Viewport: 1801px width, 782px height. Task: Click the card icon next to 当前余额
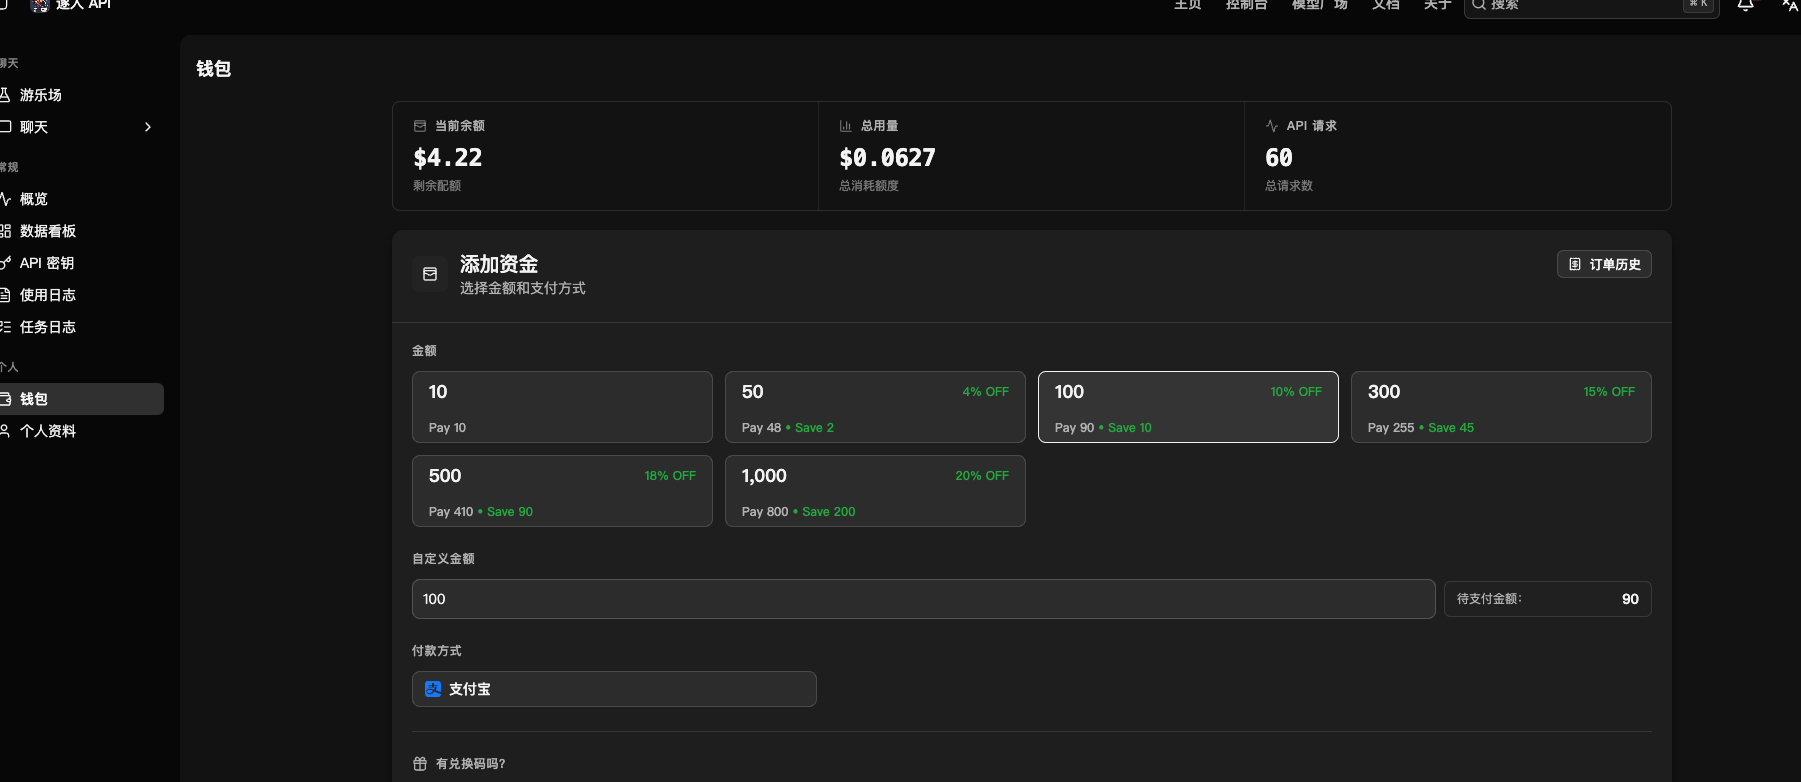[x=420, y=126]
